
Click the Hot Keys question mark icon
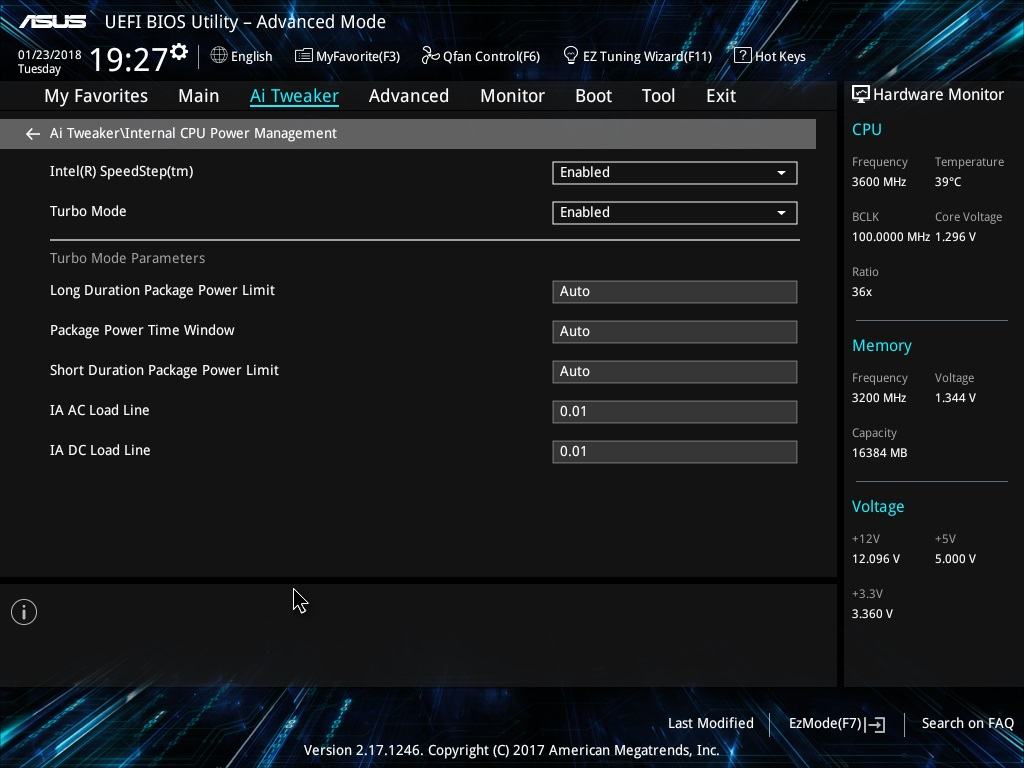[x=742, y=56]
